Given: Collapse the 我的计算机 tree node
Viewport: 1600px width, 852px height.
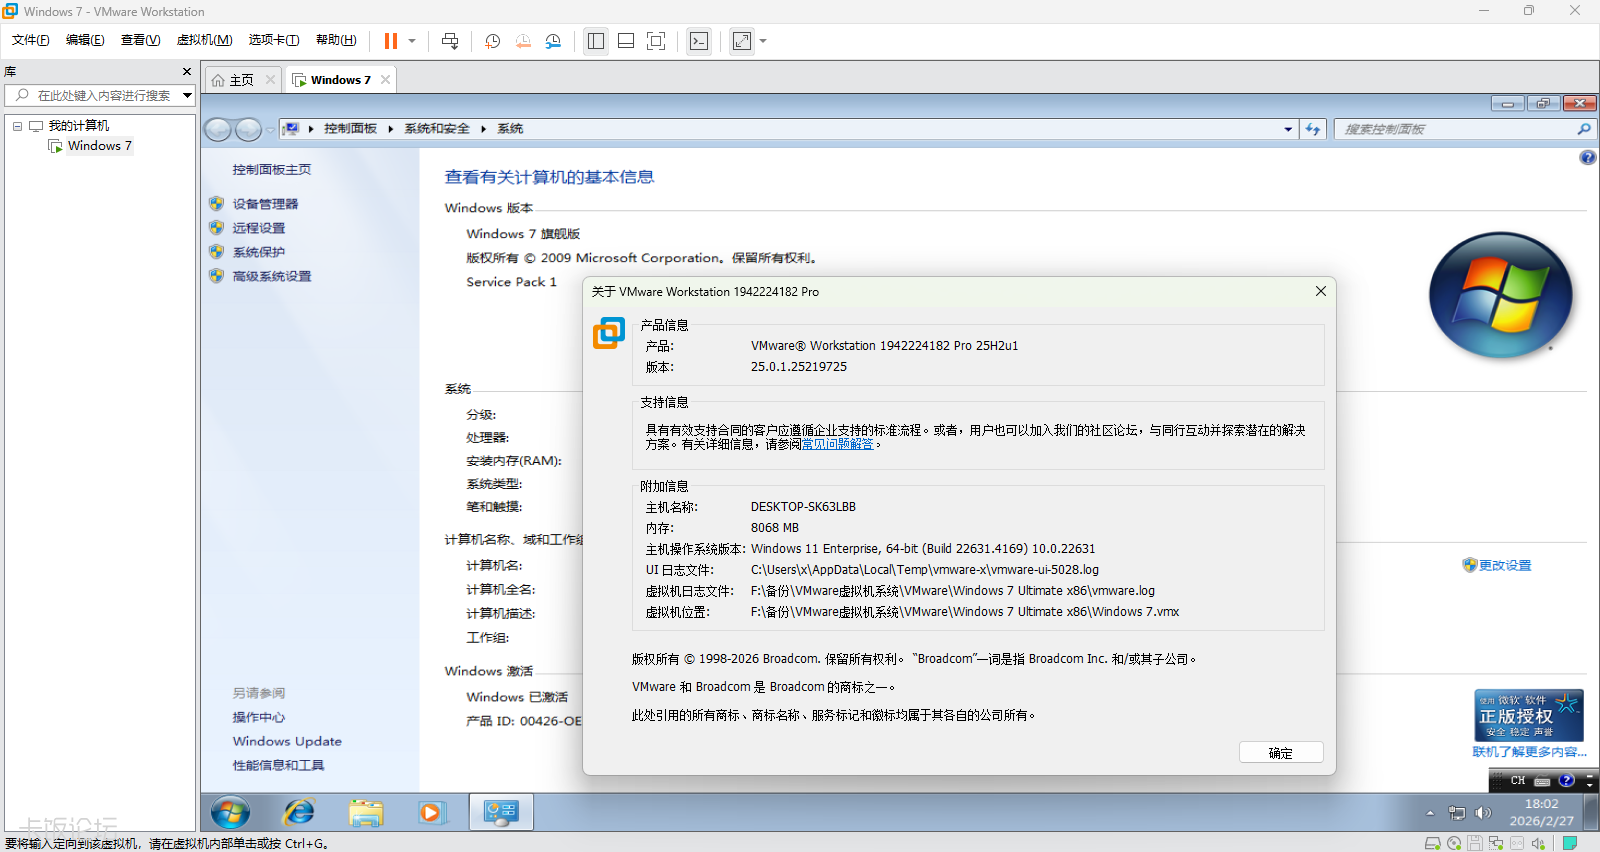Looking at the screenshot, I should coord(17,126).
